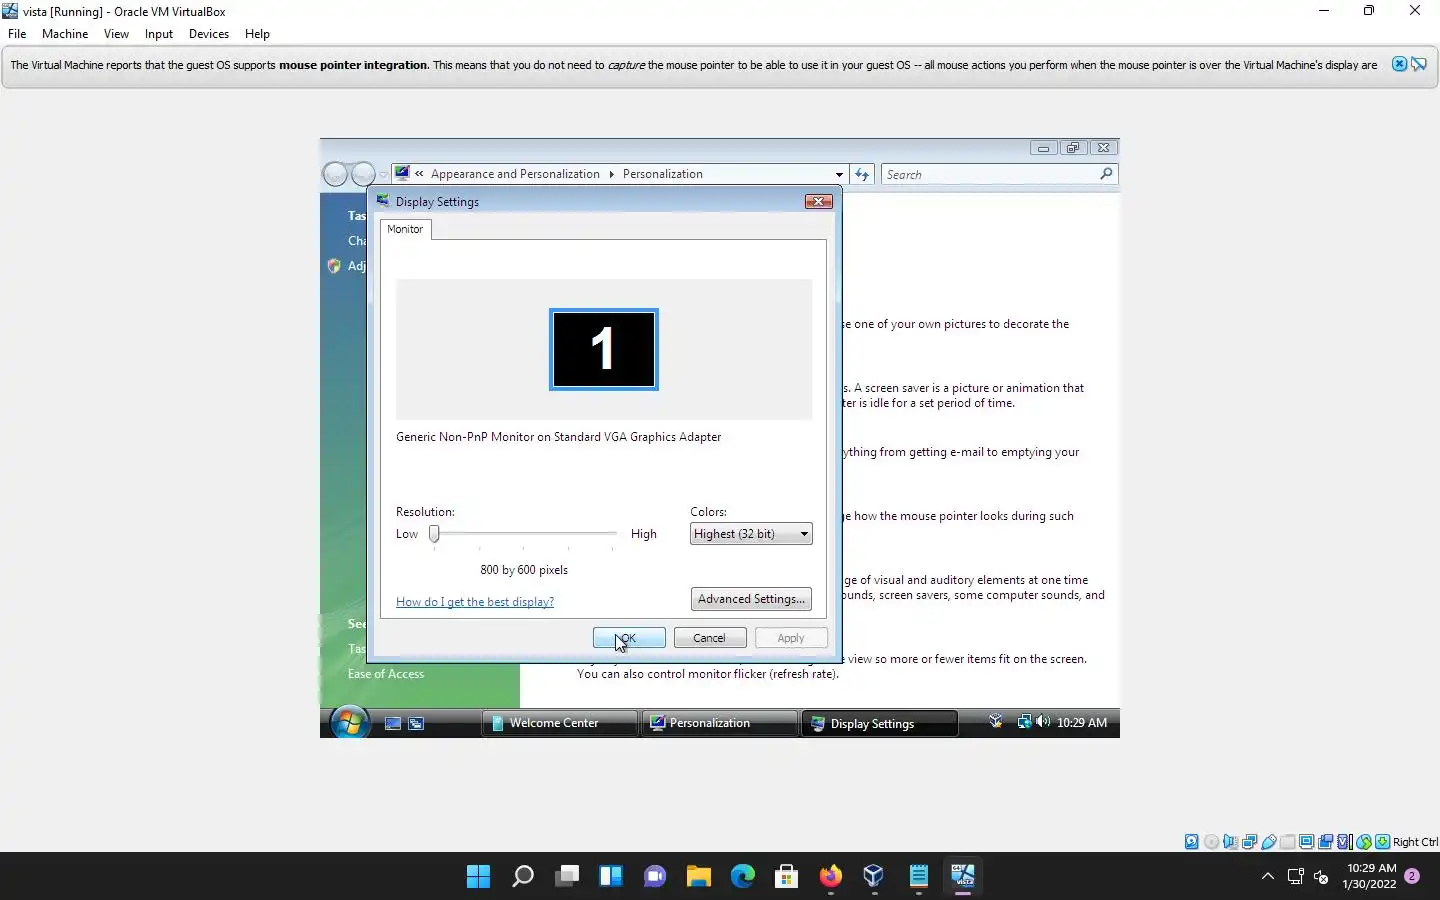Open recent pages dropdown next to forward button
Viewport: 1440px width, 900px height.
(x=383, y=175)
